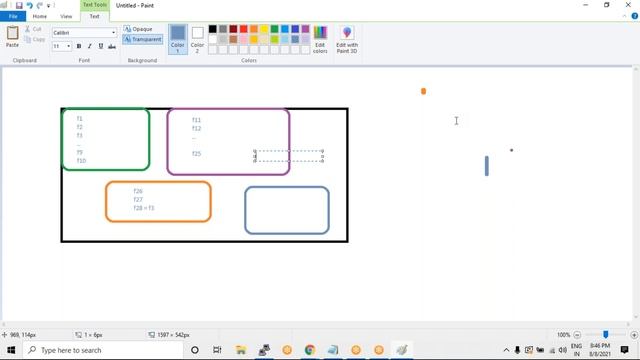The width and height of the screenshot is (640, 360).
Task: Click the 100% zoom level text
Action: point(563,335)
